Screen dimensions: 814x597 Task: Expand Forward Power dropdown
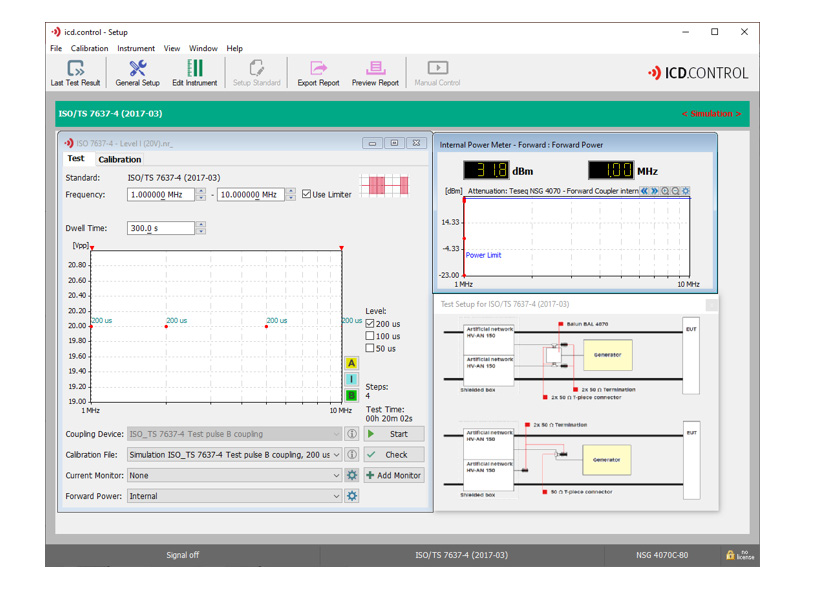[336, 496]
